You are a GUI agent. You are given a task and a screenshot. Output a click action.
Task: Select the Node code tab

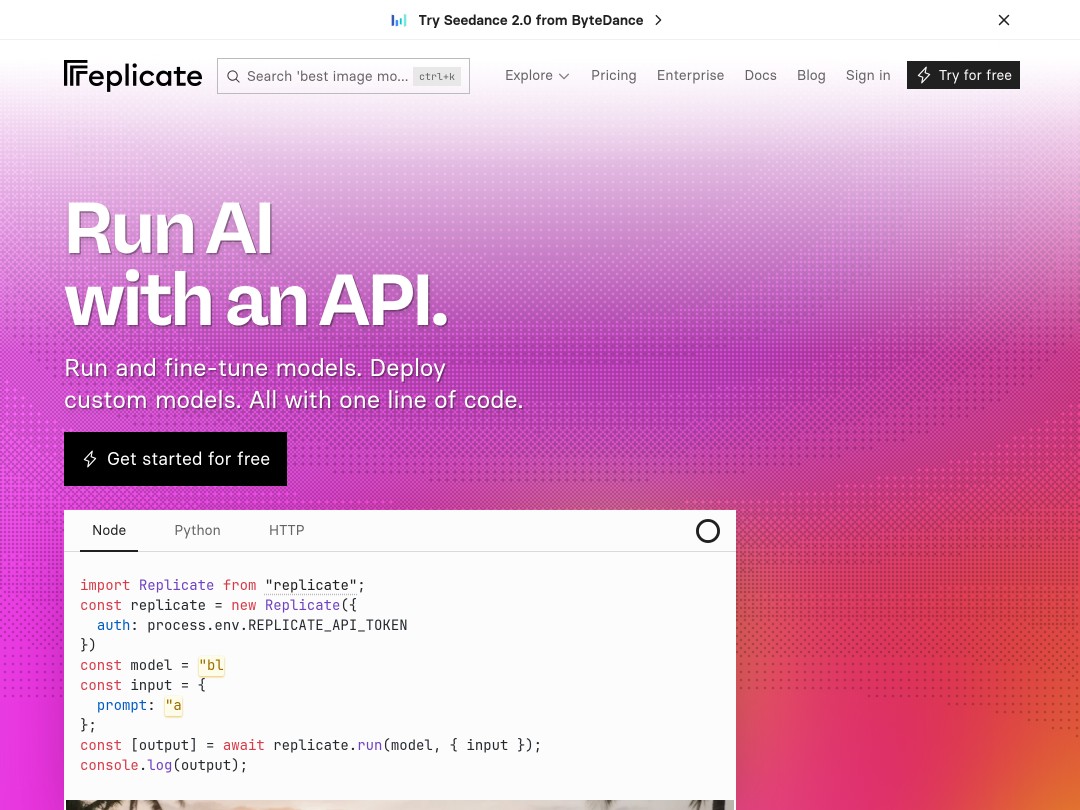click(109, 530)
